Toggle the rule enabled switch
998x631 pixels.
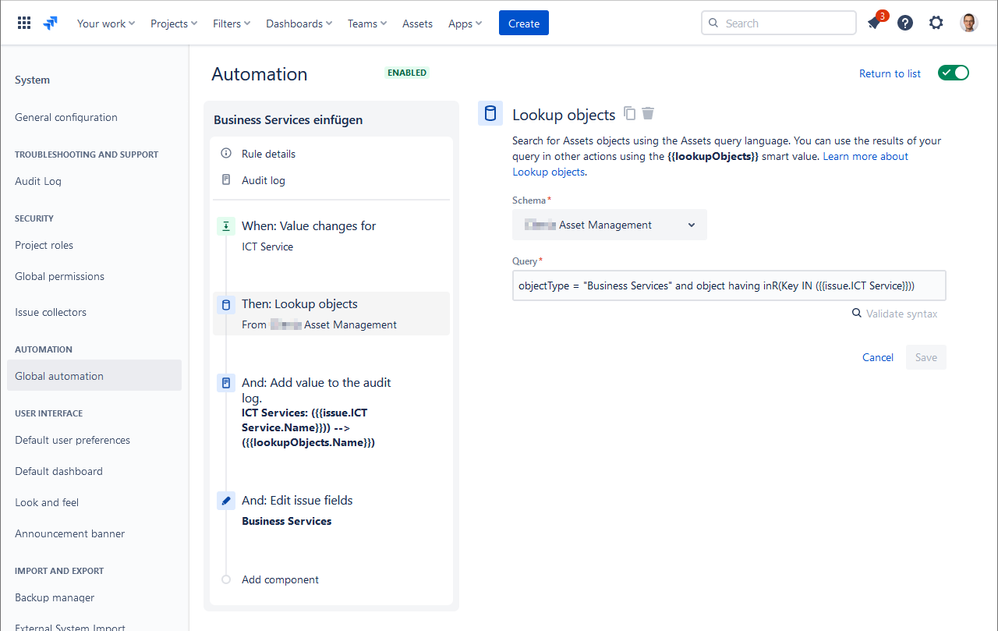(x=953, y=73)
